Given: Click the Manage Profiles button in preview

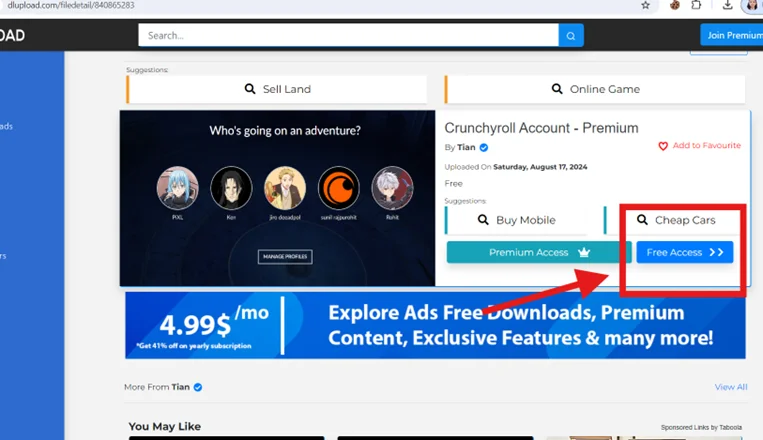Looking at the screenshot, I should 285,257.
